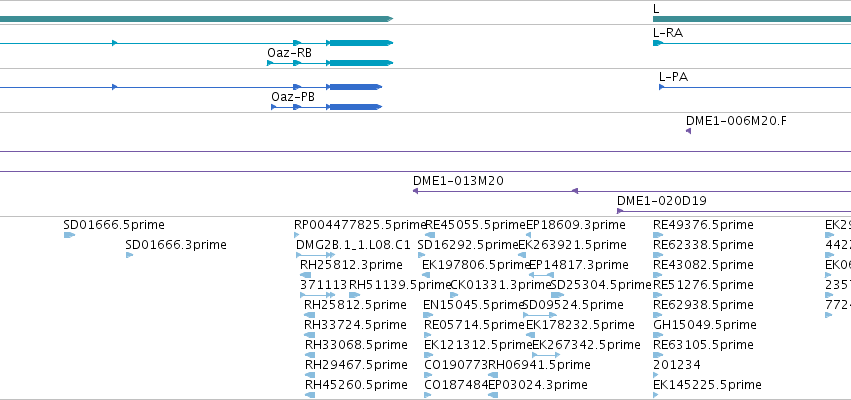Open the CO190773 feature label
This screenshot has height=400, width=851.
(456, 365)
